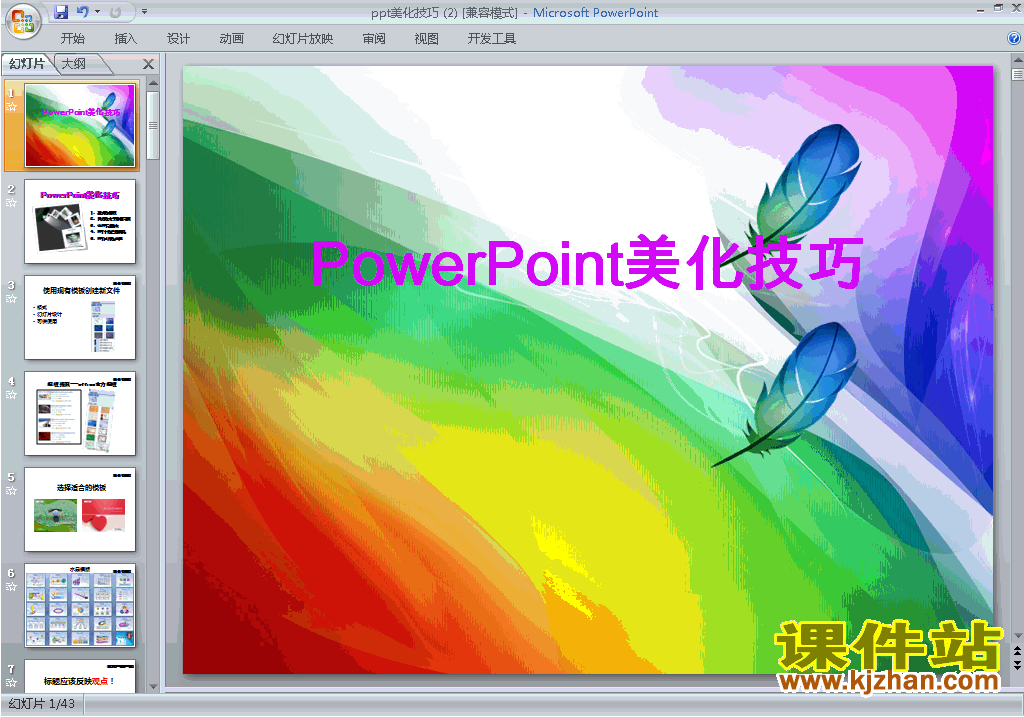Click the animation star under slide 2

(11, 203)
